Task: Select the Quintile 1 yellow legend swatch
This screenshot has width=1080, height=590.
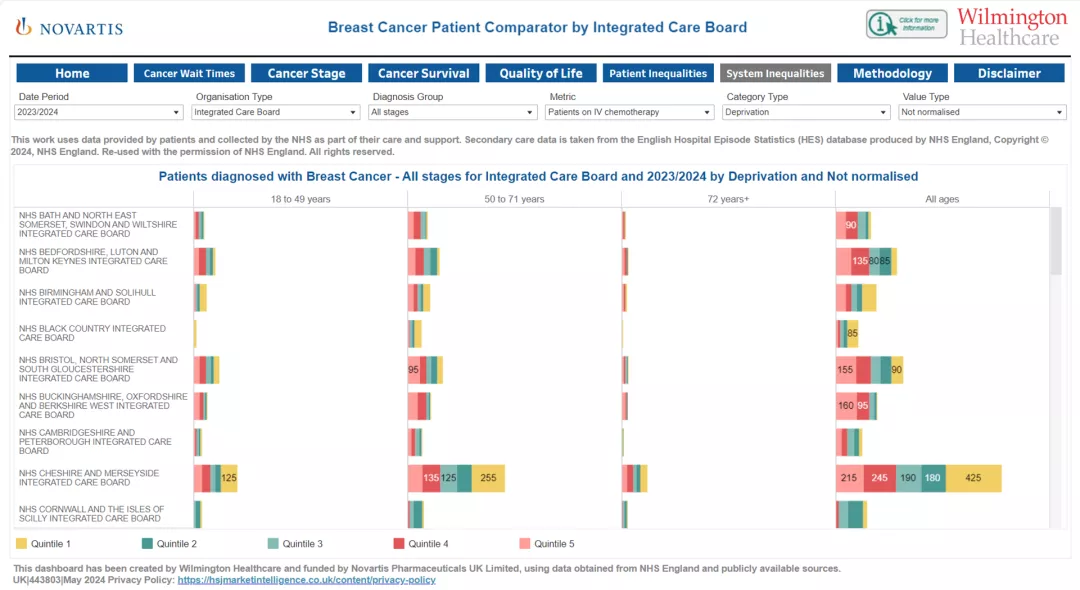Action: coord(21,544)
